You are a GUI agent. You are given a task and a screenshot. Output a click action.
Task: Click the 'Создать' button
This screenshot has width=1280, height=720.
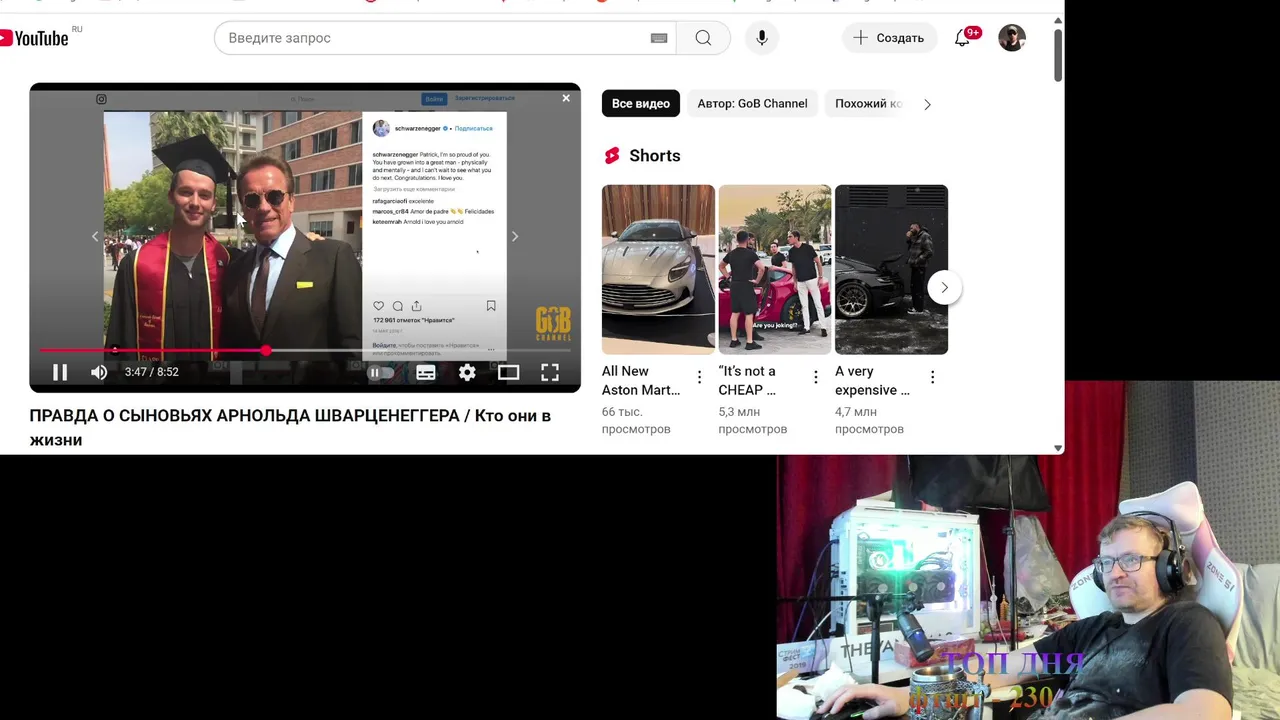[x=888, y=38]
